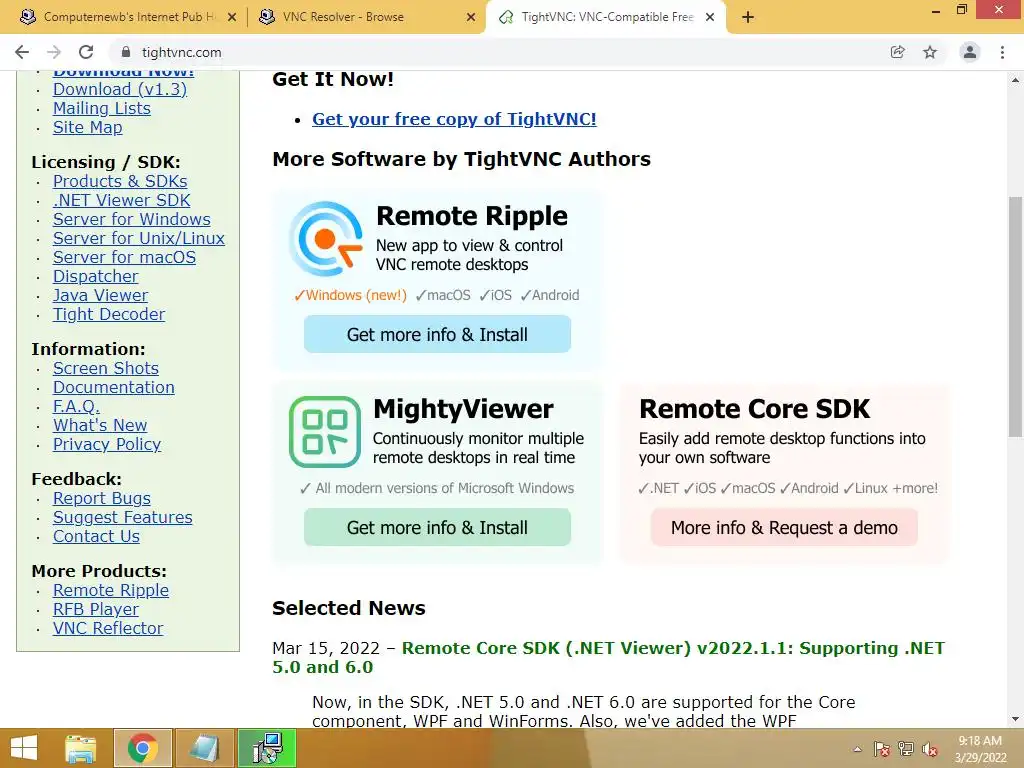Open the VNC Reflector link
The height and width of the screenshot is (768, 1024).
pyautogui.click(x=108, y=628)
